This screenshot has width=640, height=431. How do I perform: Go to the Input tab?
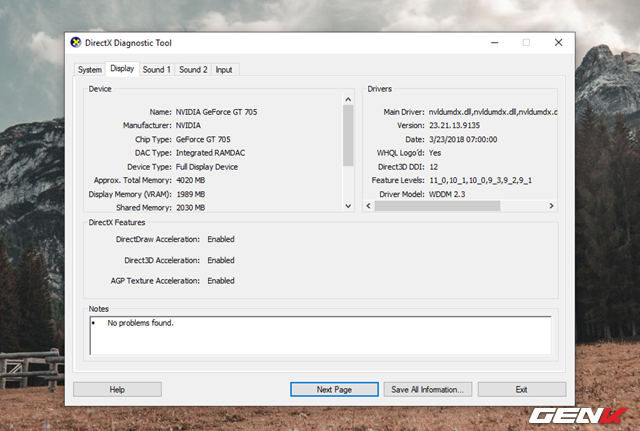click(224, 70)
